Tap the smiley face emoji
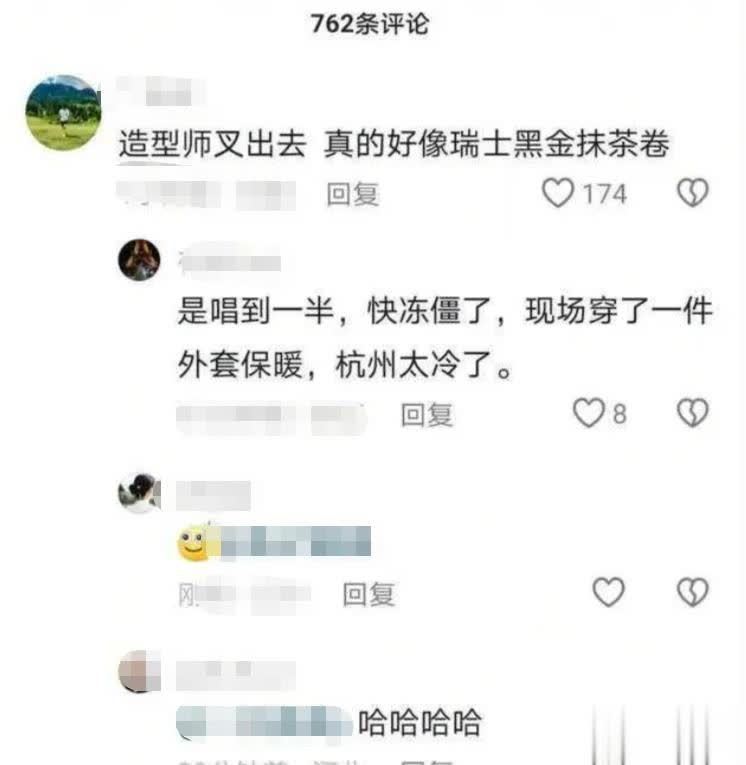Image resolution: width=746 pixels, height=765 pixels. [193, 543]
